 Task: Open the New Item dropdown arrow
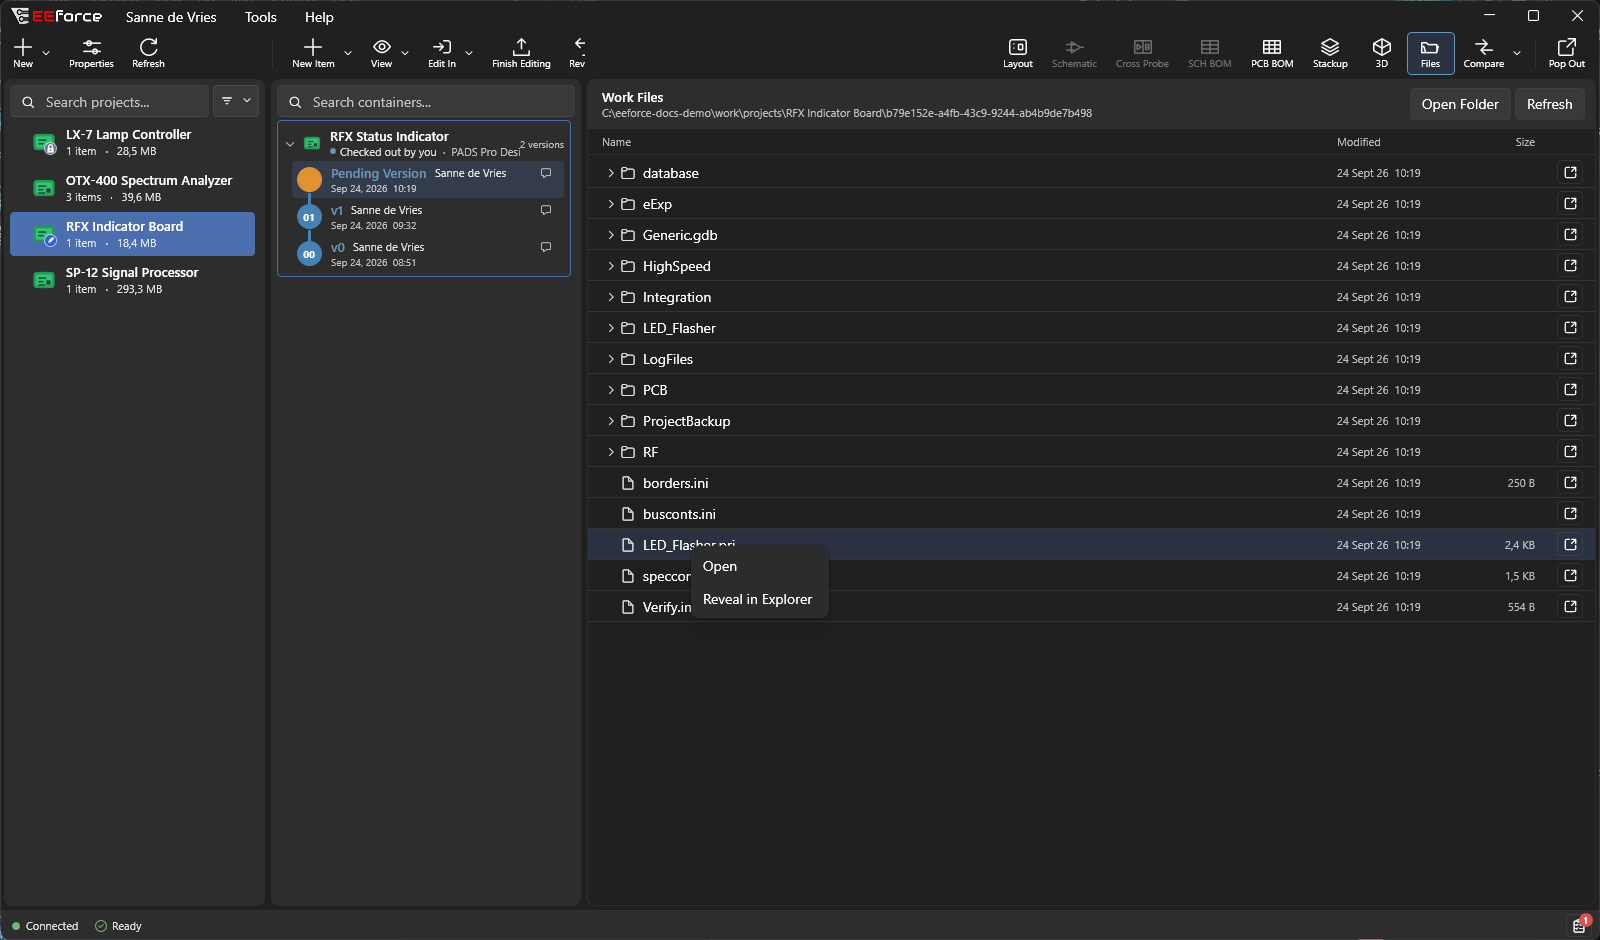348,53
